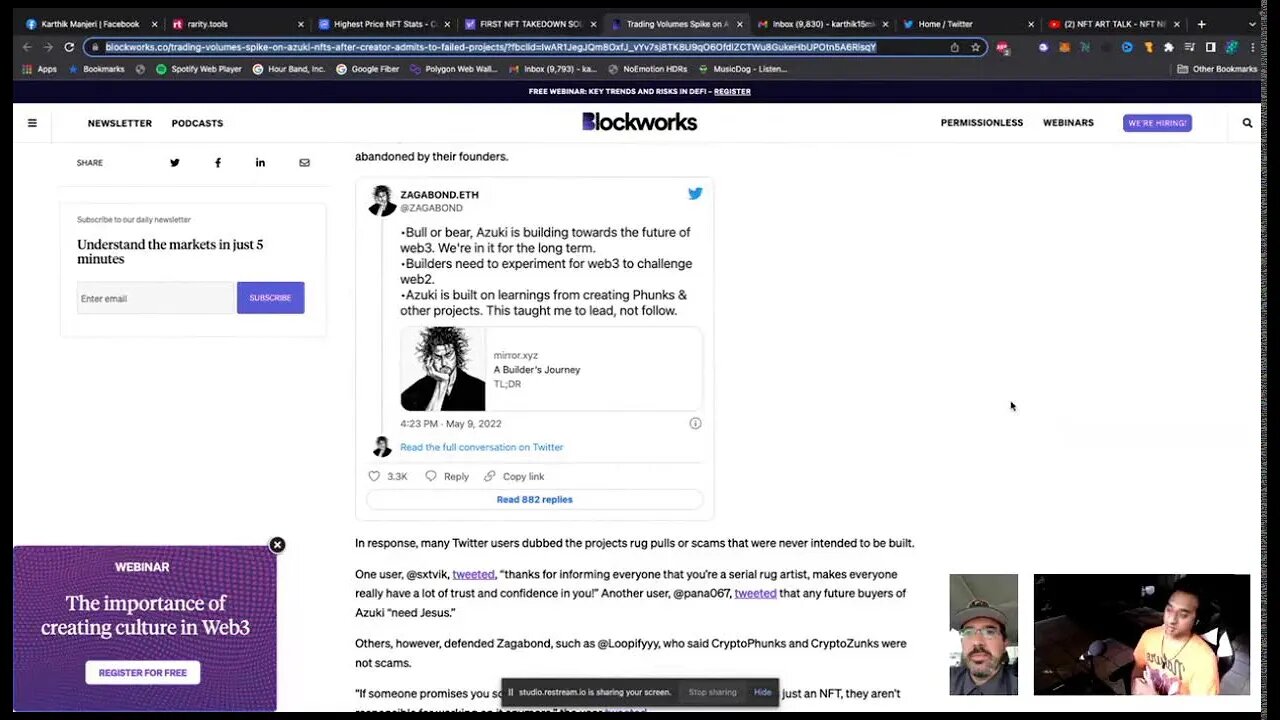Go forward in browser history
This screenshot has width=1280, height=720.
coord(47,47)
